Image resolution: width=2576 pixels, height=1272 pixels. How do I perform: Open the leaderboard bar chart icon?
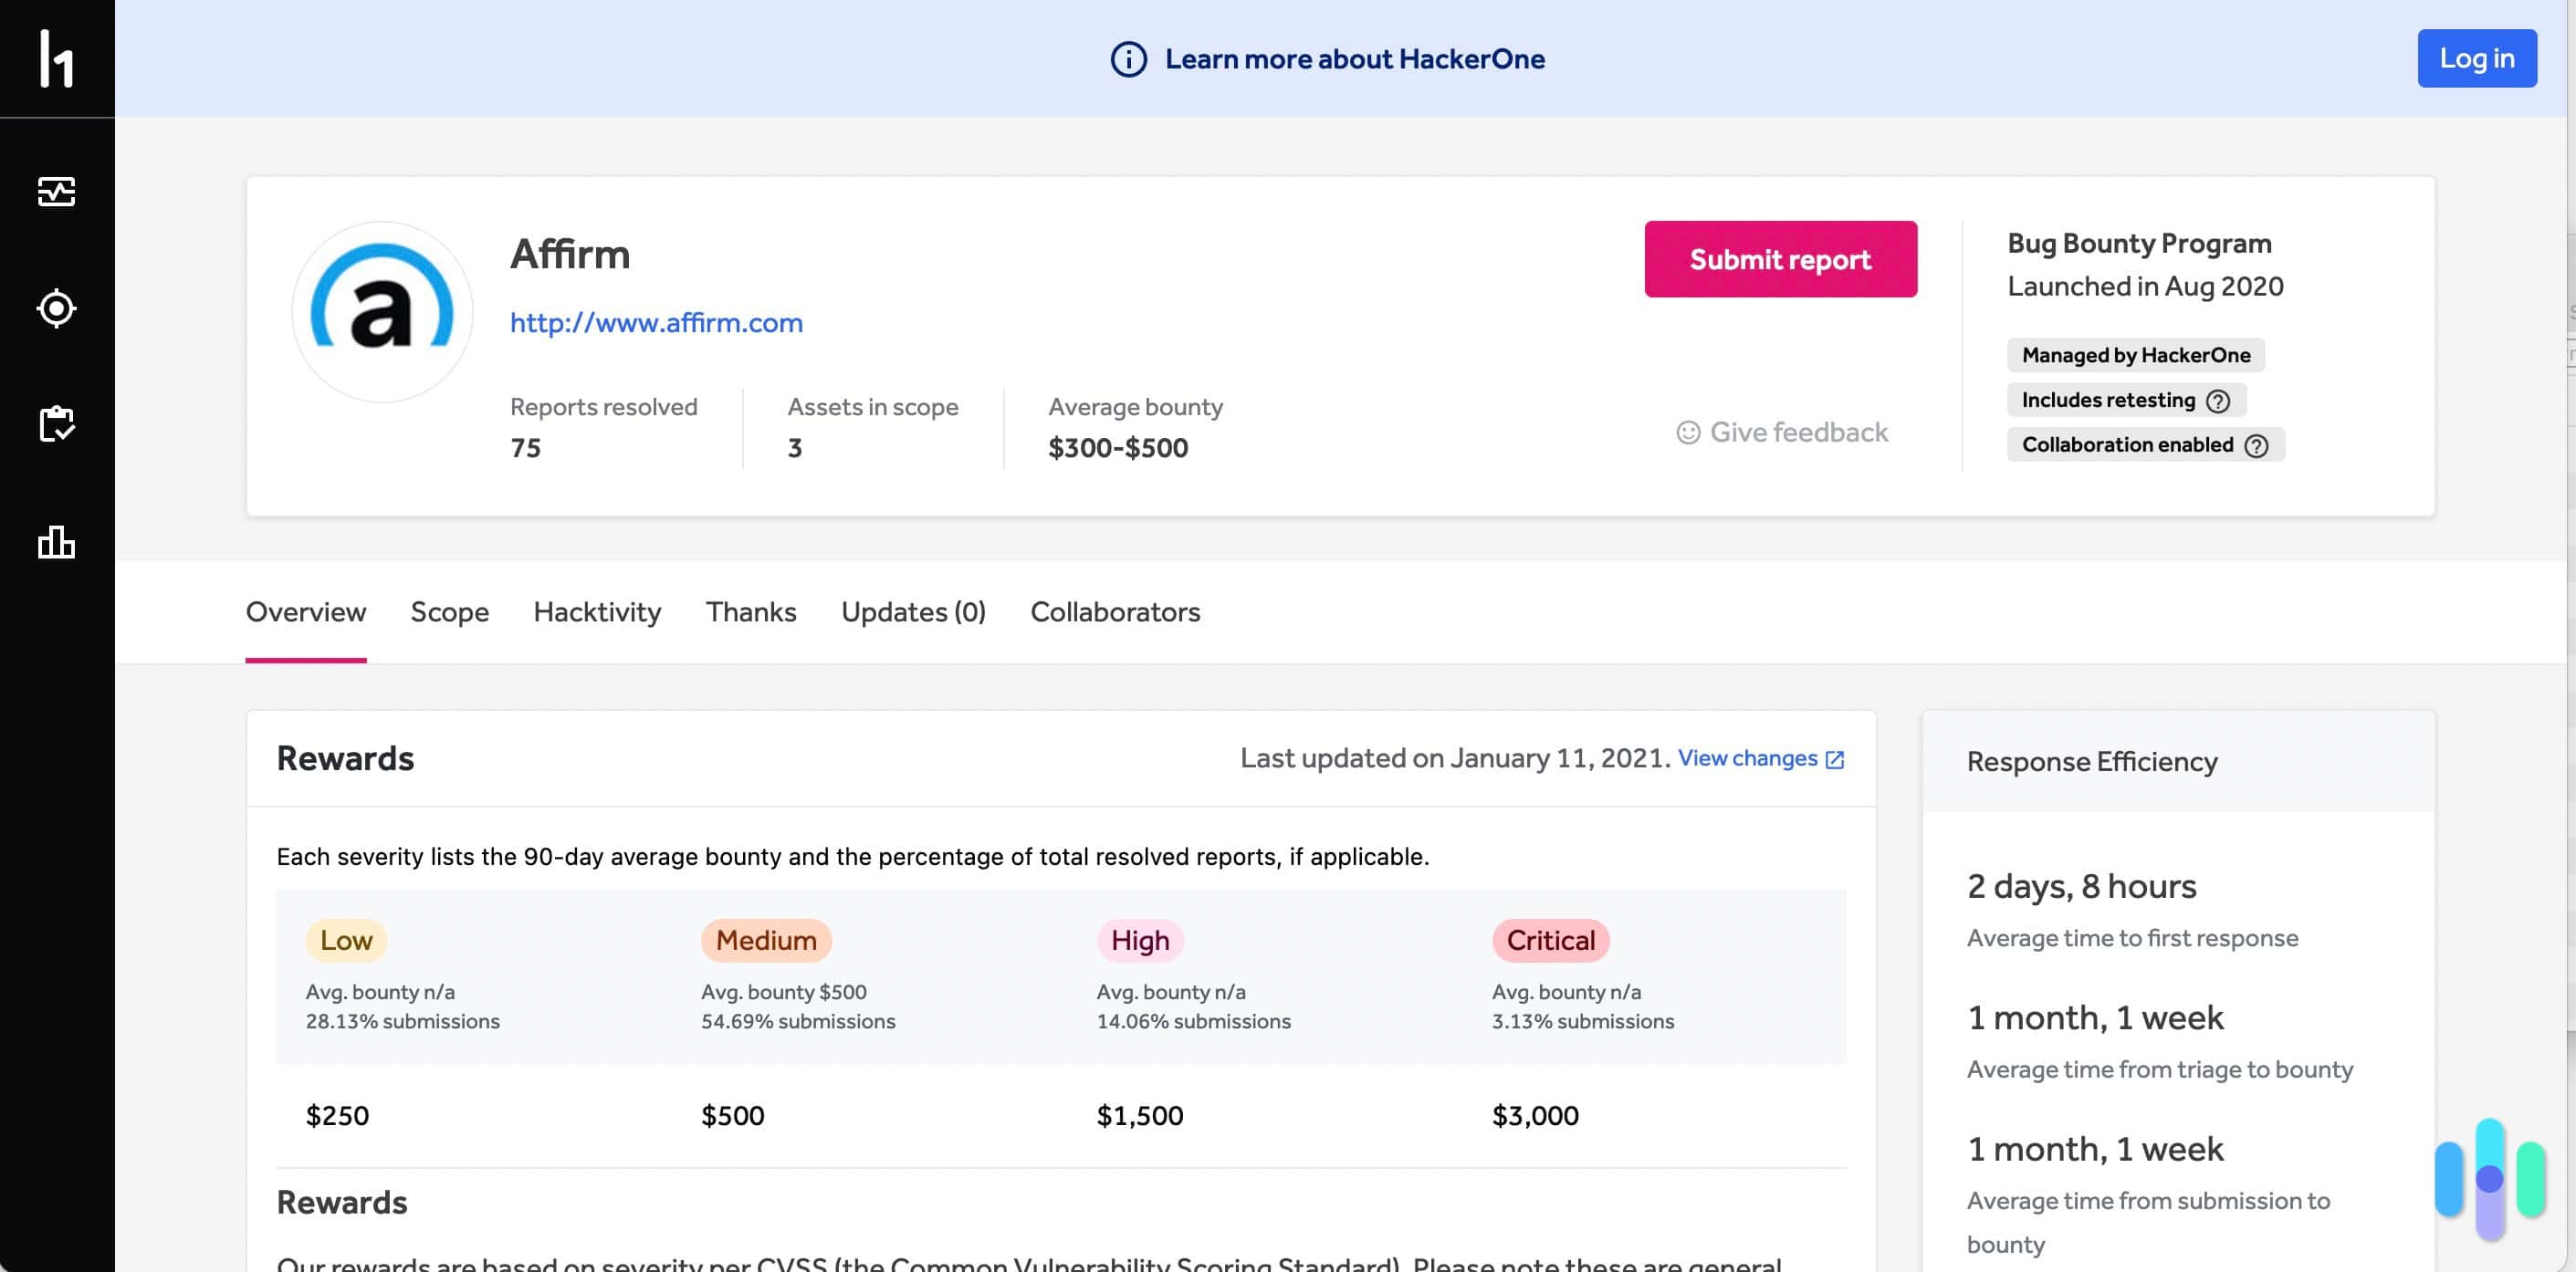[x=57, y=542]
